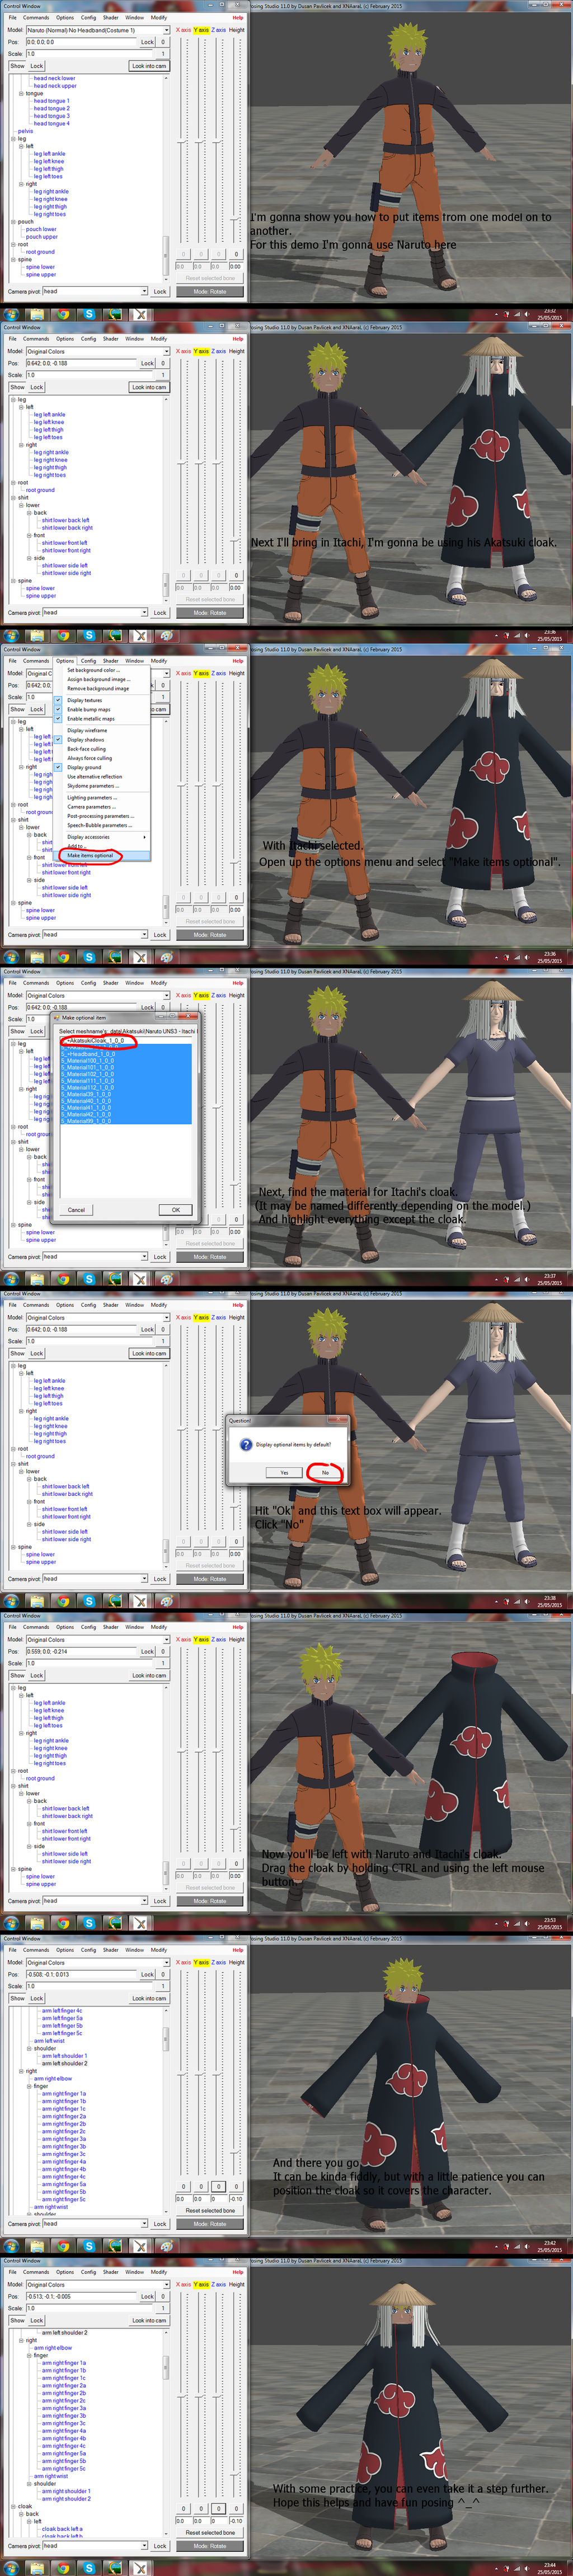Collapse the pouch bone group

pyautogui.click(x=13, y=222)
